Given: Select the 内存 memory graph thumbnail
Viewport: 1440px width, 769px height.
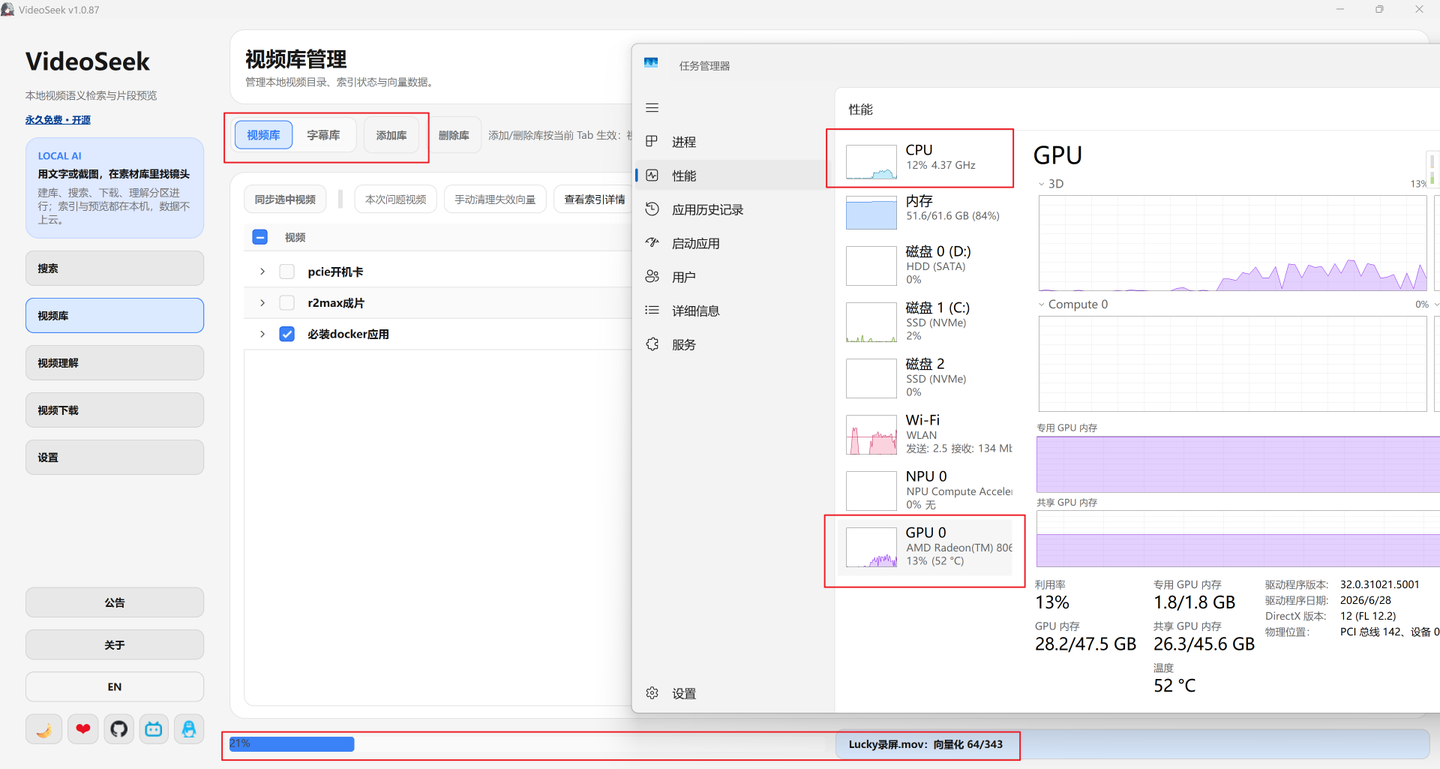Looking at the screenshot, I should point(871,212).
